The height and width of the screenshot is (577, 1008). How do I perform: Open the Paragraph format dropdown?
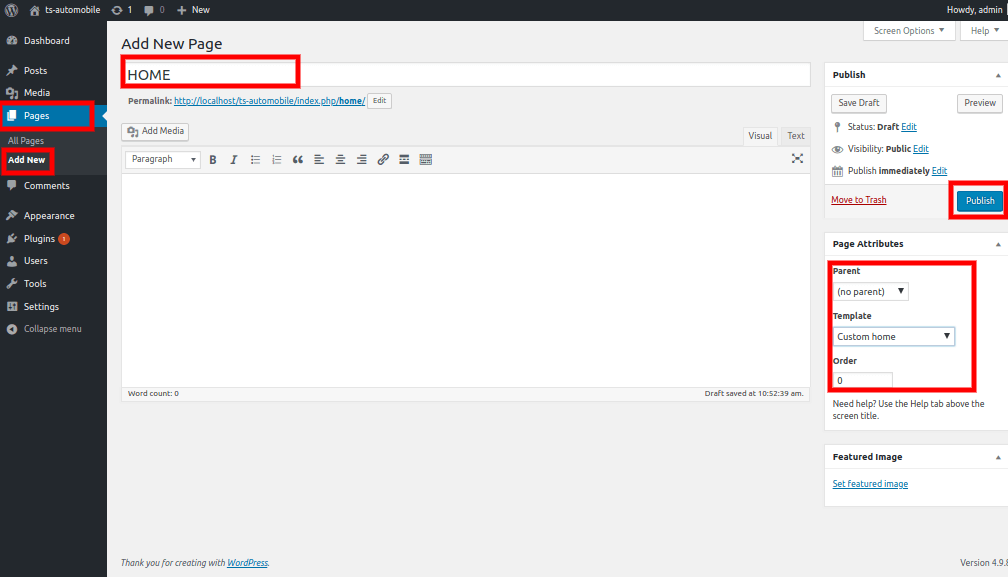(x=162, y=160)
